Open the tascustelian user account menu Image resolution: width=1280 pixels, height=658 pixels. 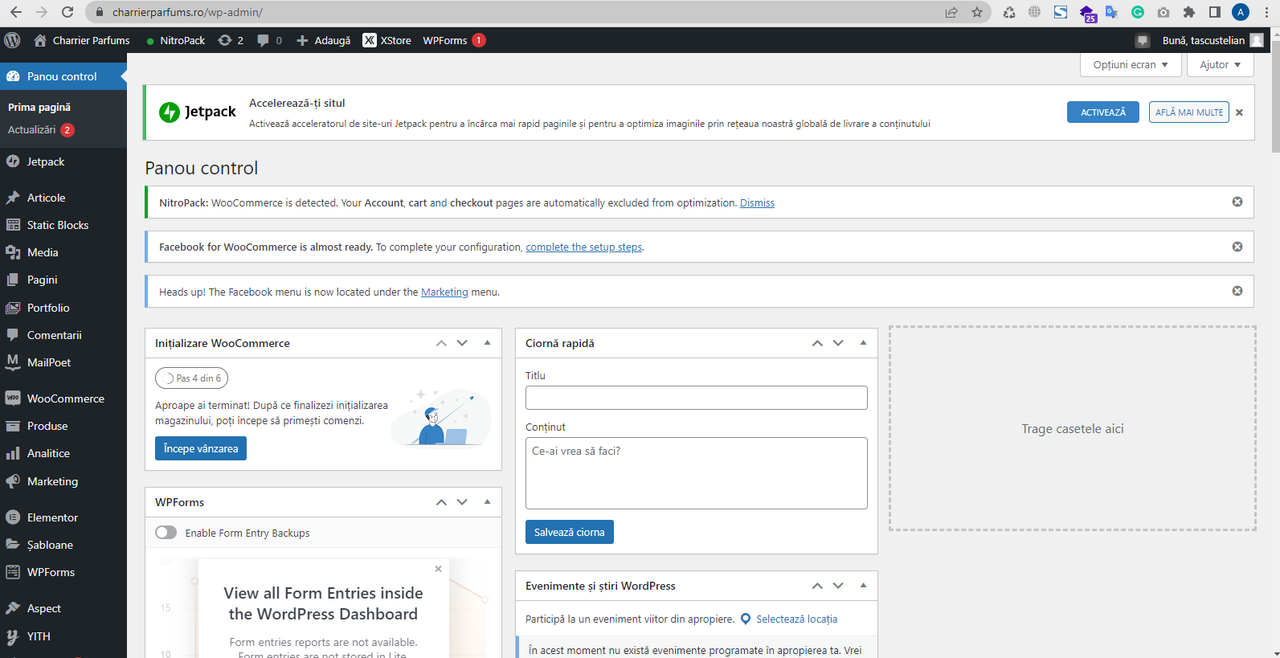click(x=1212, y=40)
